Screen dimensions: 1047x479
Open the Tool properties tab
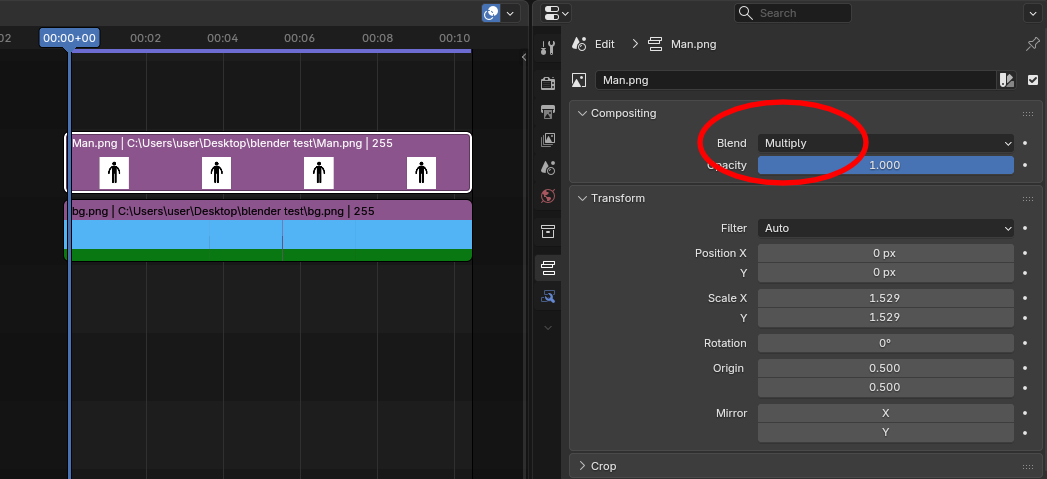tap(548, 47)
